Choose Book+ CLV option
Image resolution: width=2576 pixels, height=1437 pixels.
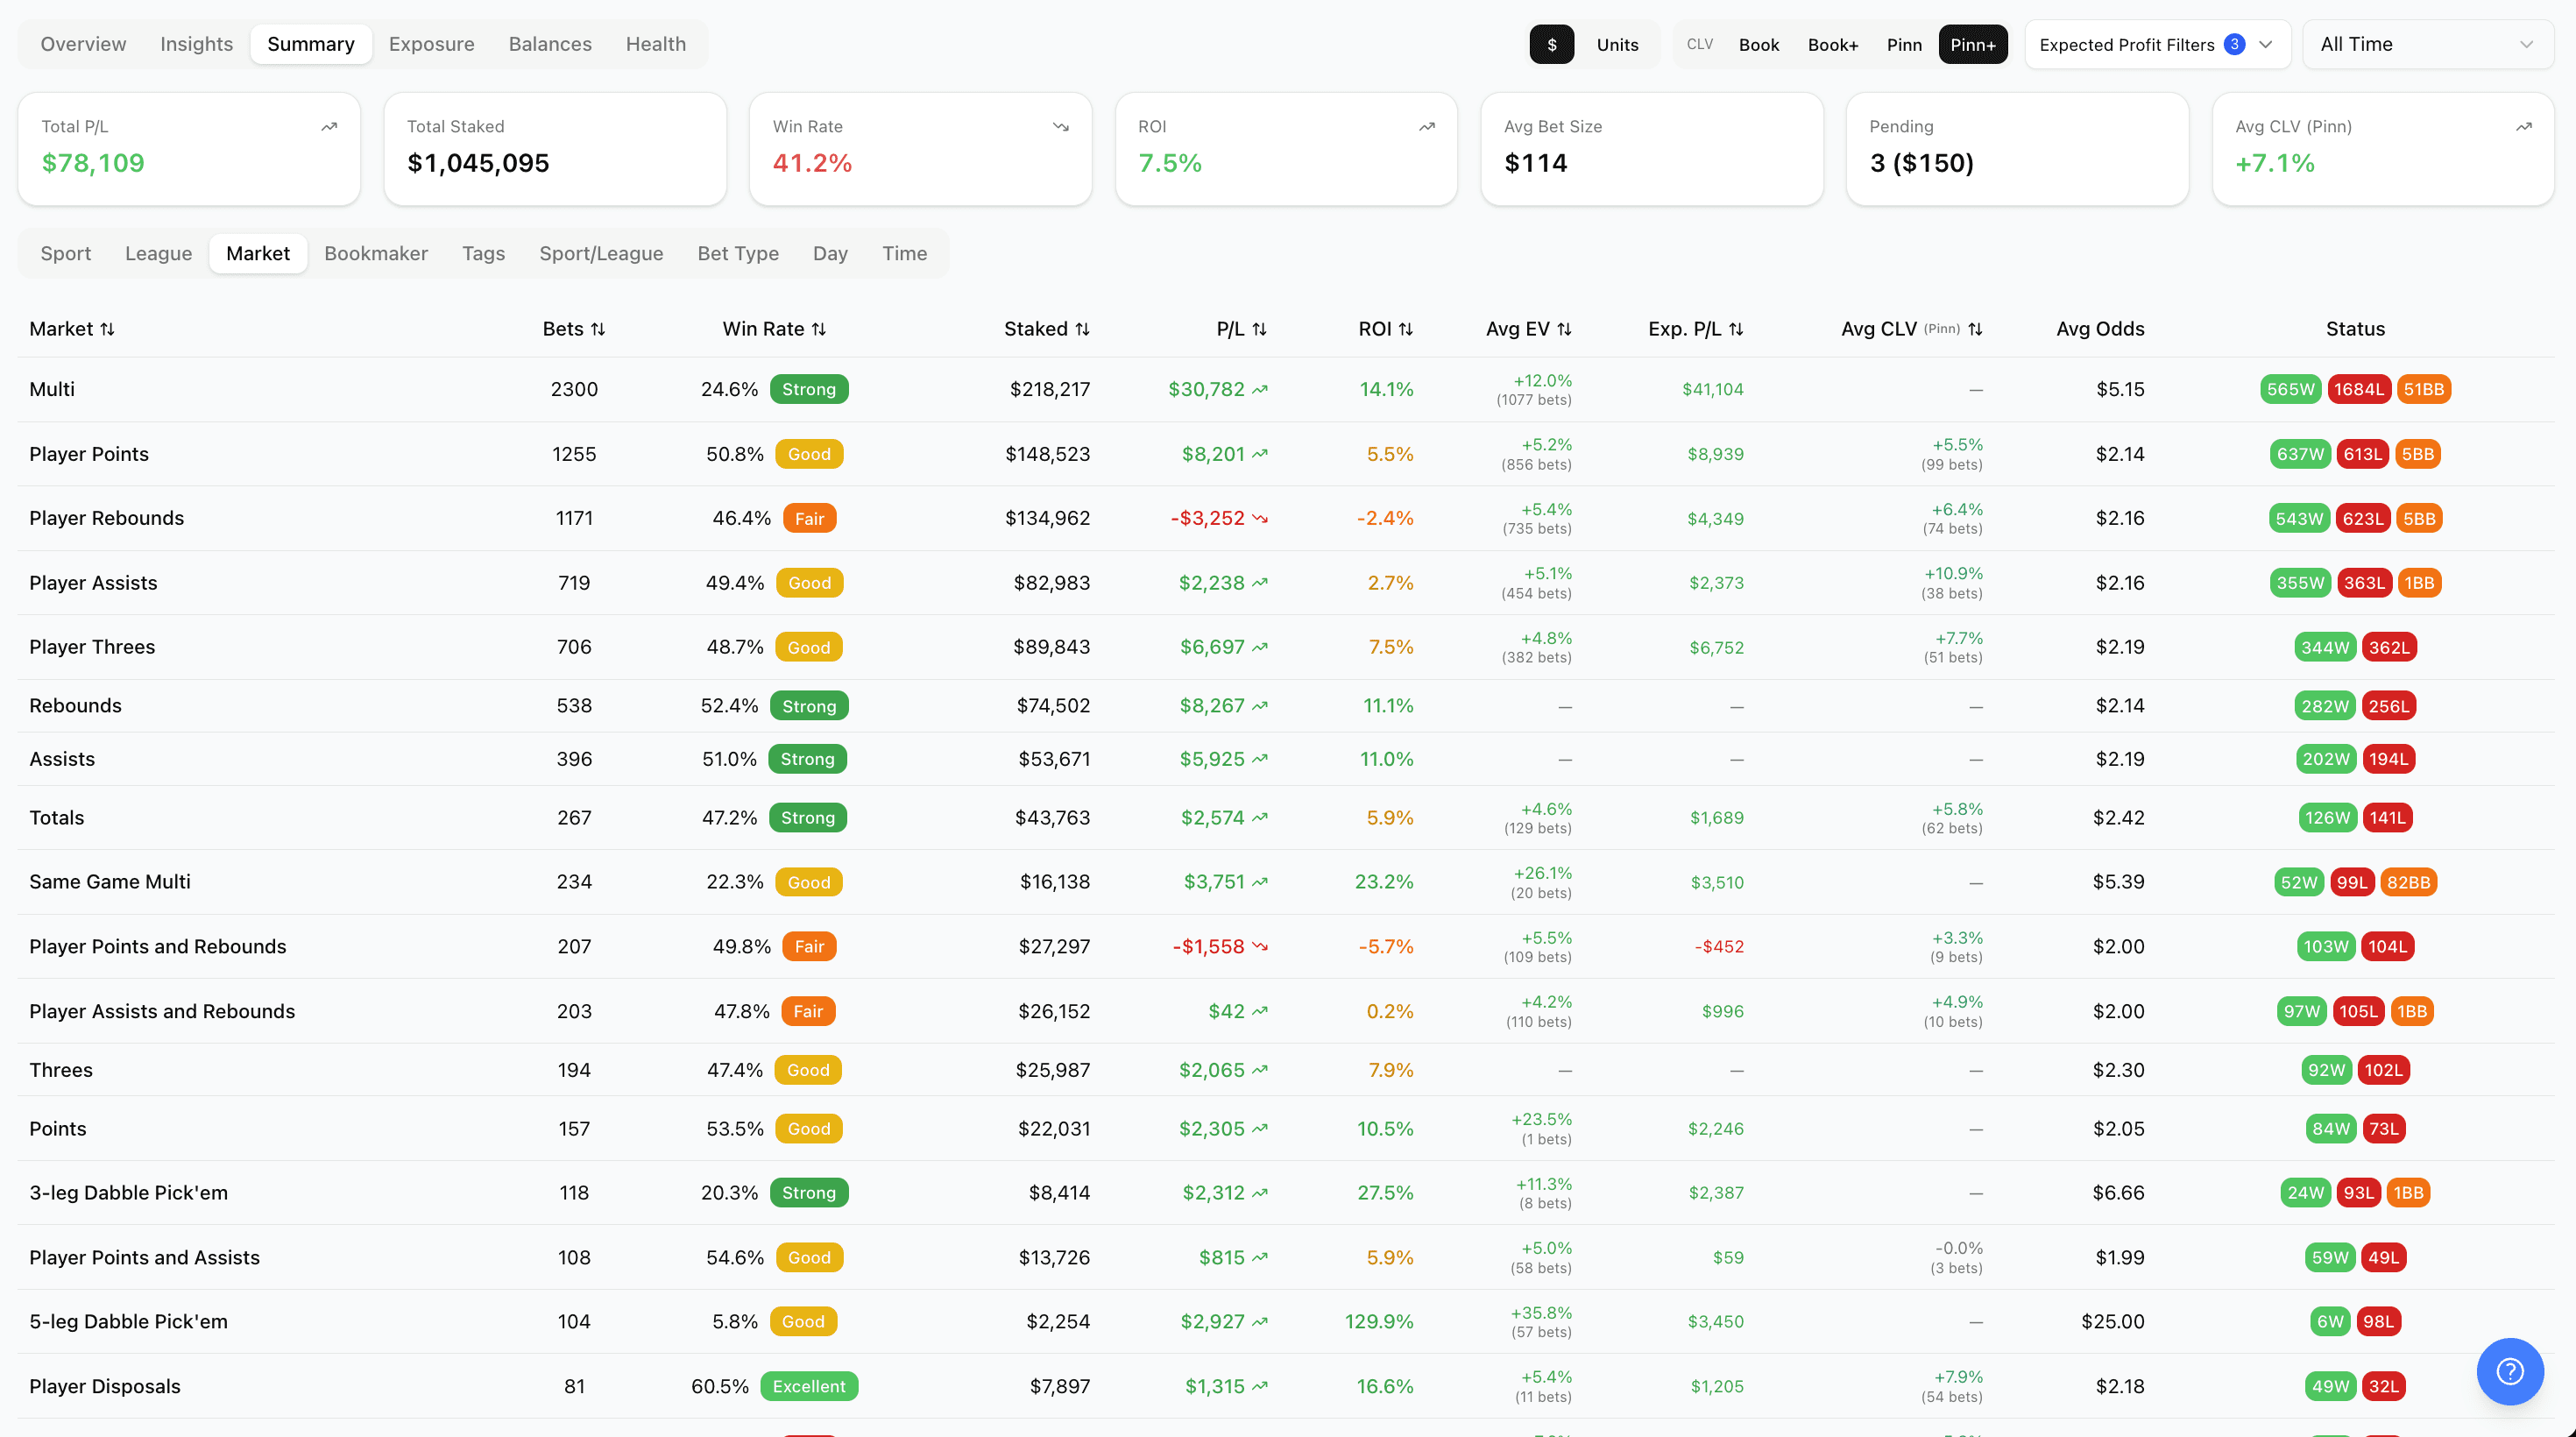[x=1832, y=45]
